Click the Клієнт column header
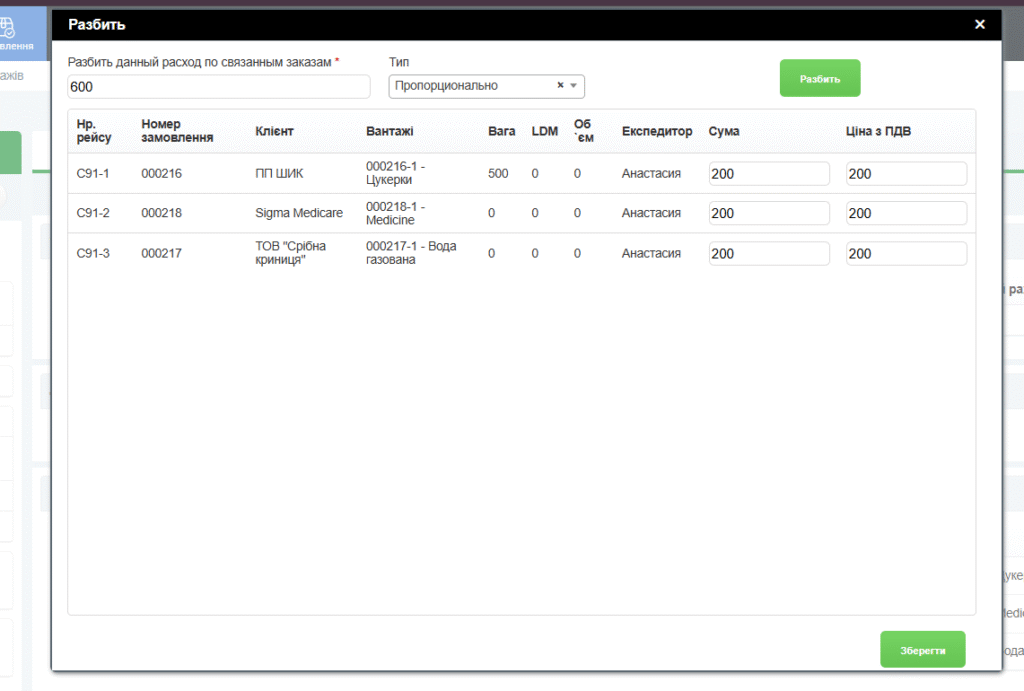This screenshot has height=691, width=1024. [274, 131]
